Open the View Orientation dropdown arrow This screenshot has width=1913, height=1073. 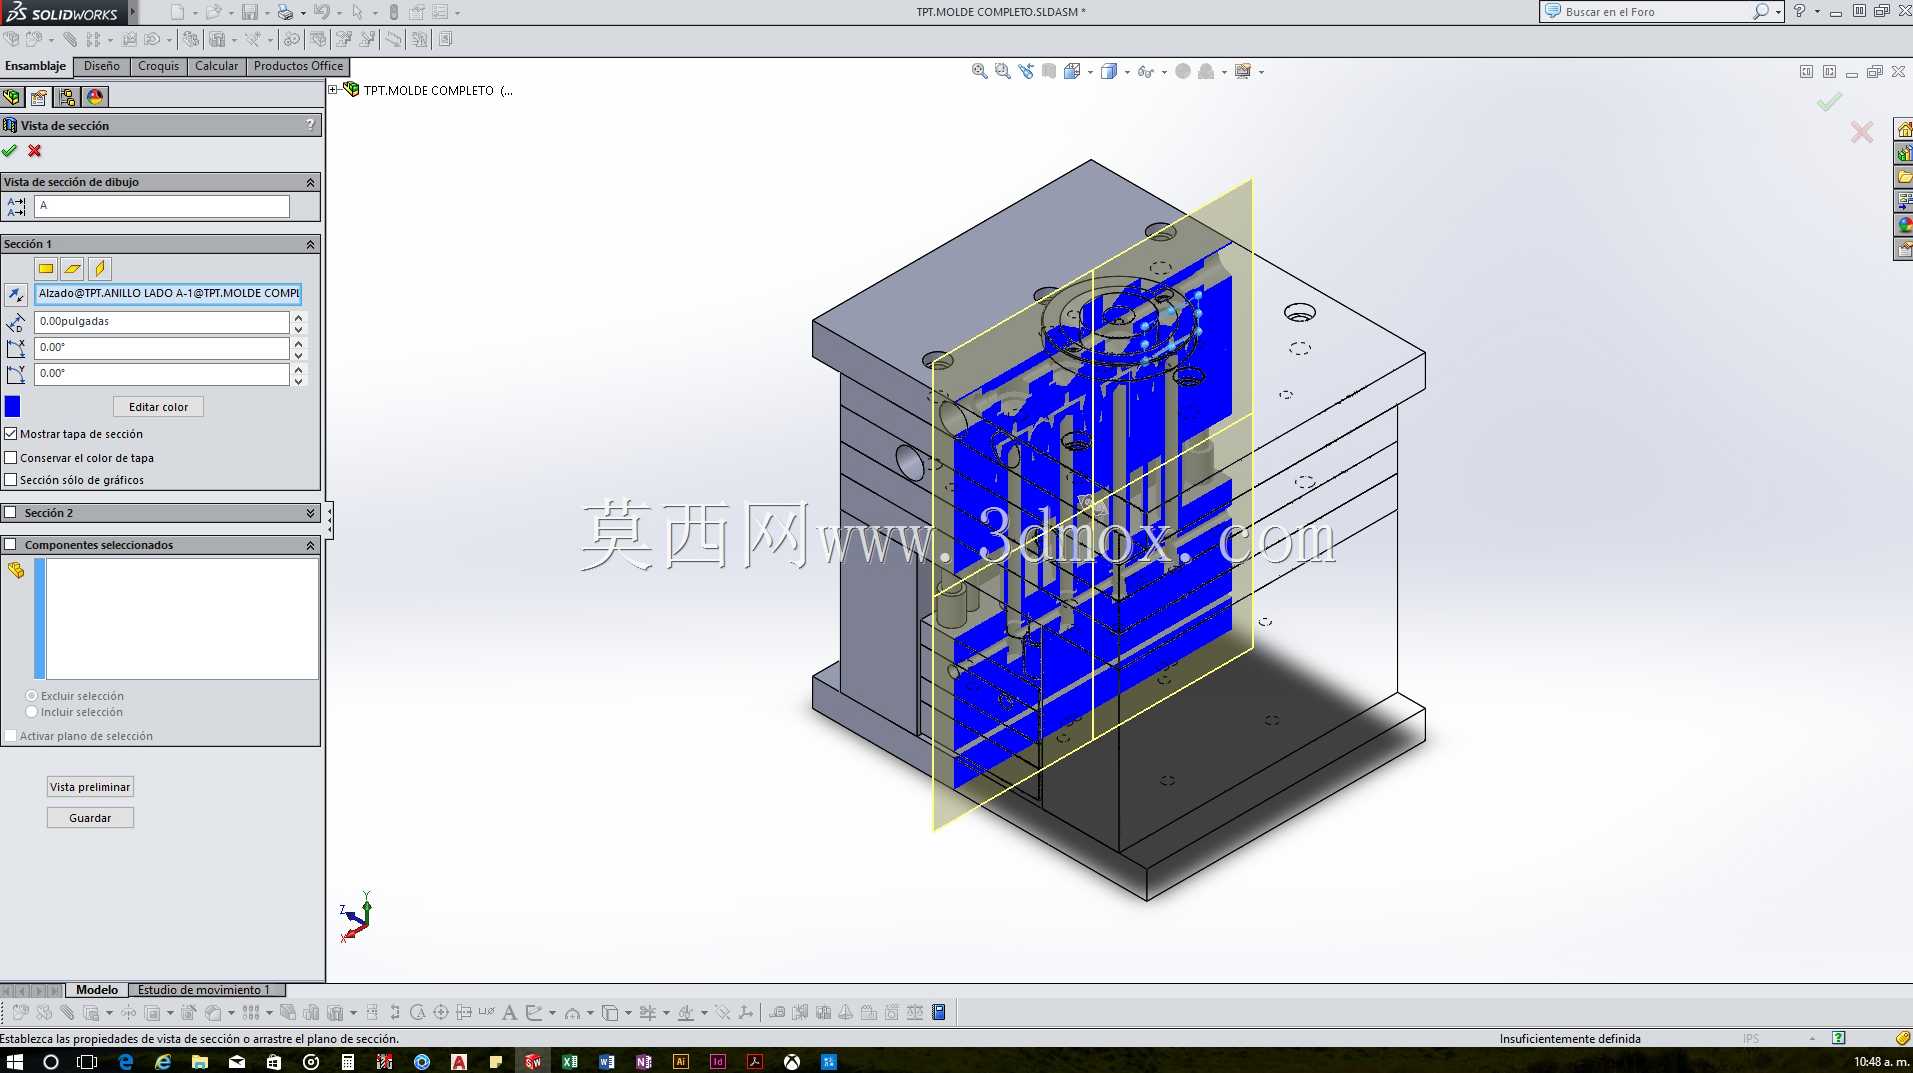(1090, 72)
